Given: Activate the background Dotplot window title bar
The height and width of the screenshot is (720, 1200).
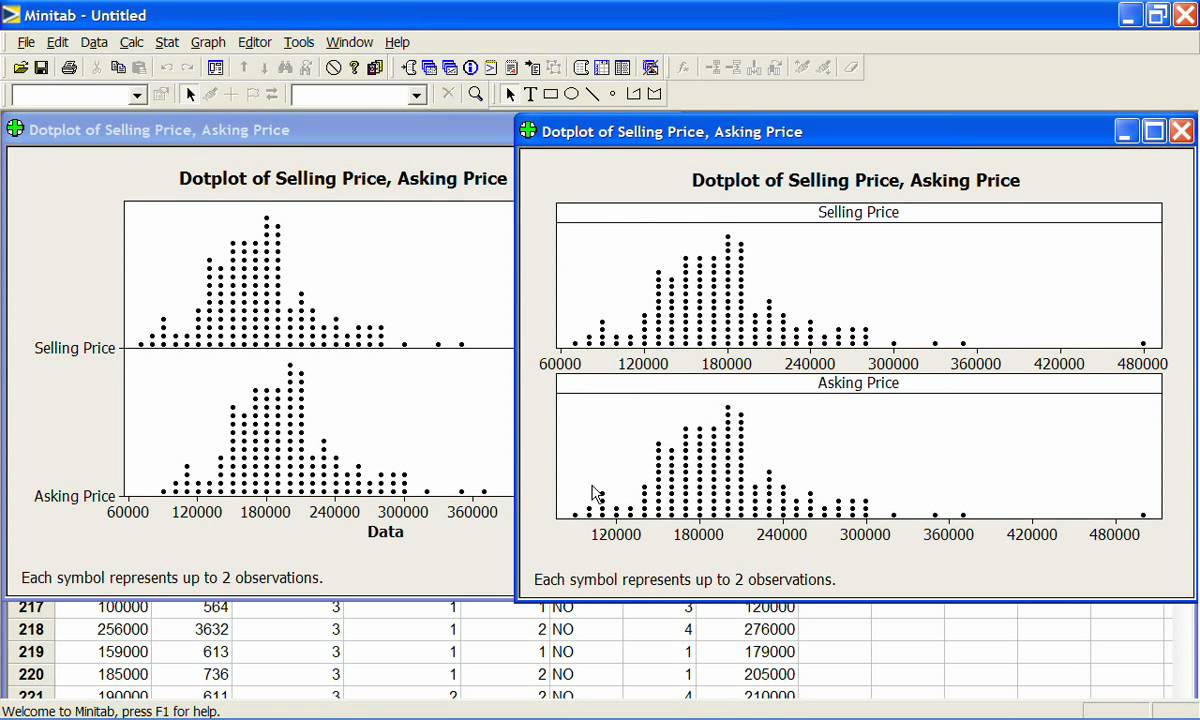Looking at the screenshot, I should coord(260,129).
